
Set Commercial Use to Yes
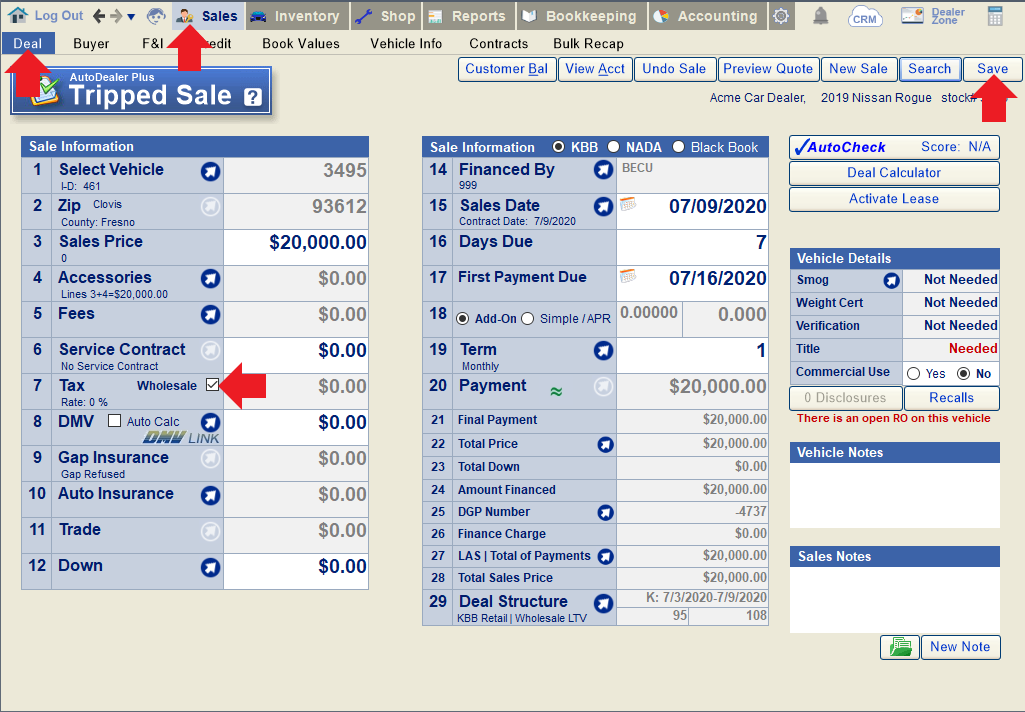point(913,373)
